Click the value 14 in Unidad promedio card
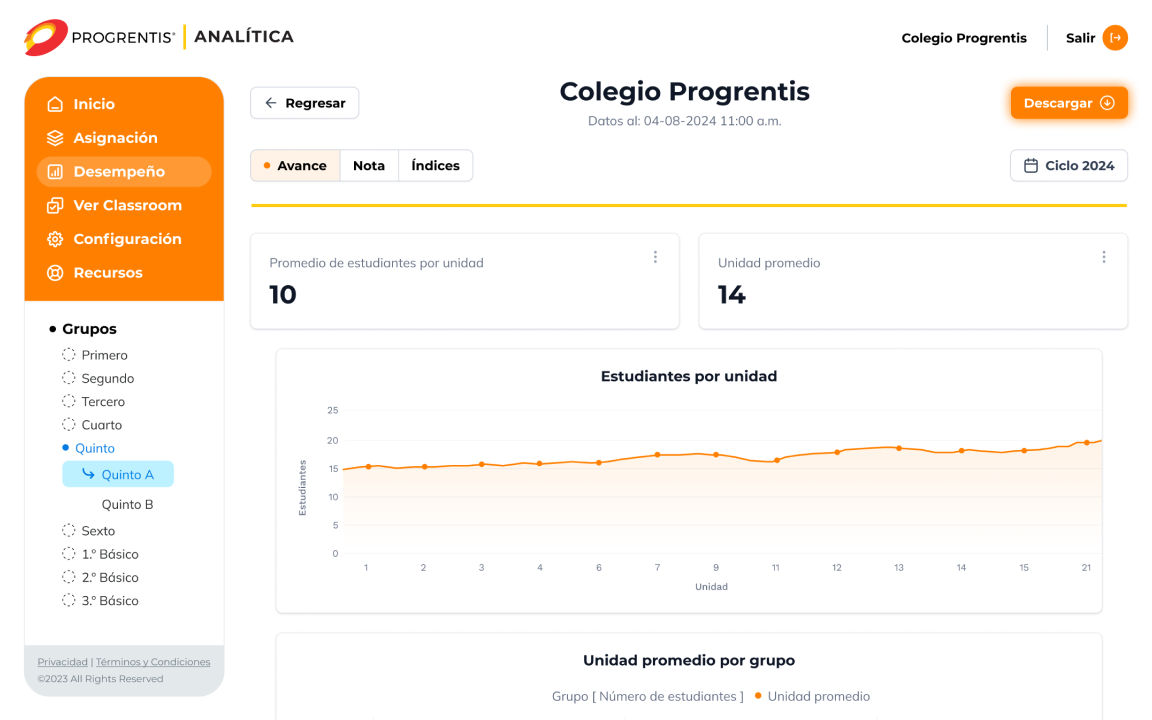The height and width of the screenshot is (720, 1152). coord(732,295)
